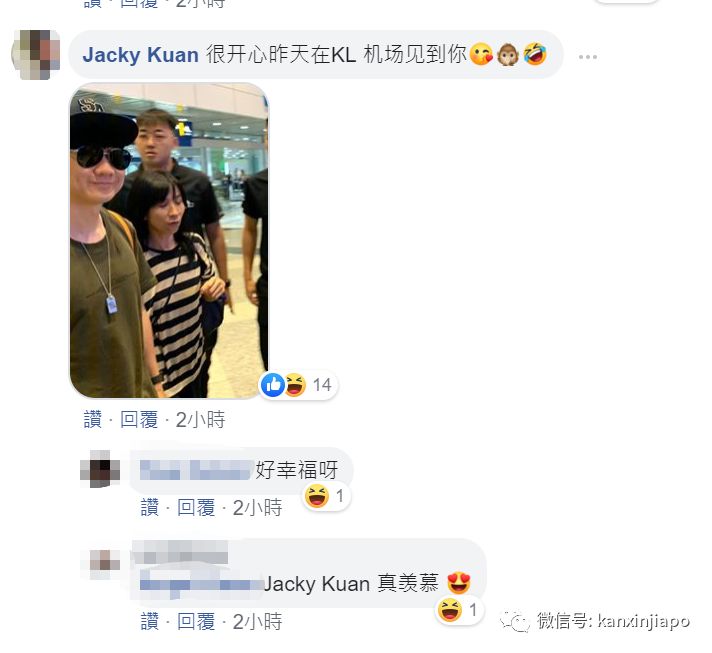Image resolution: width=712 pixels, height=653 pixels.
Task: Reply to Jacky Kuan's comment via 回覆
Action: 139,419
